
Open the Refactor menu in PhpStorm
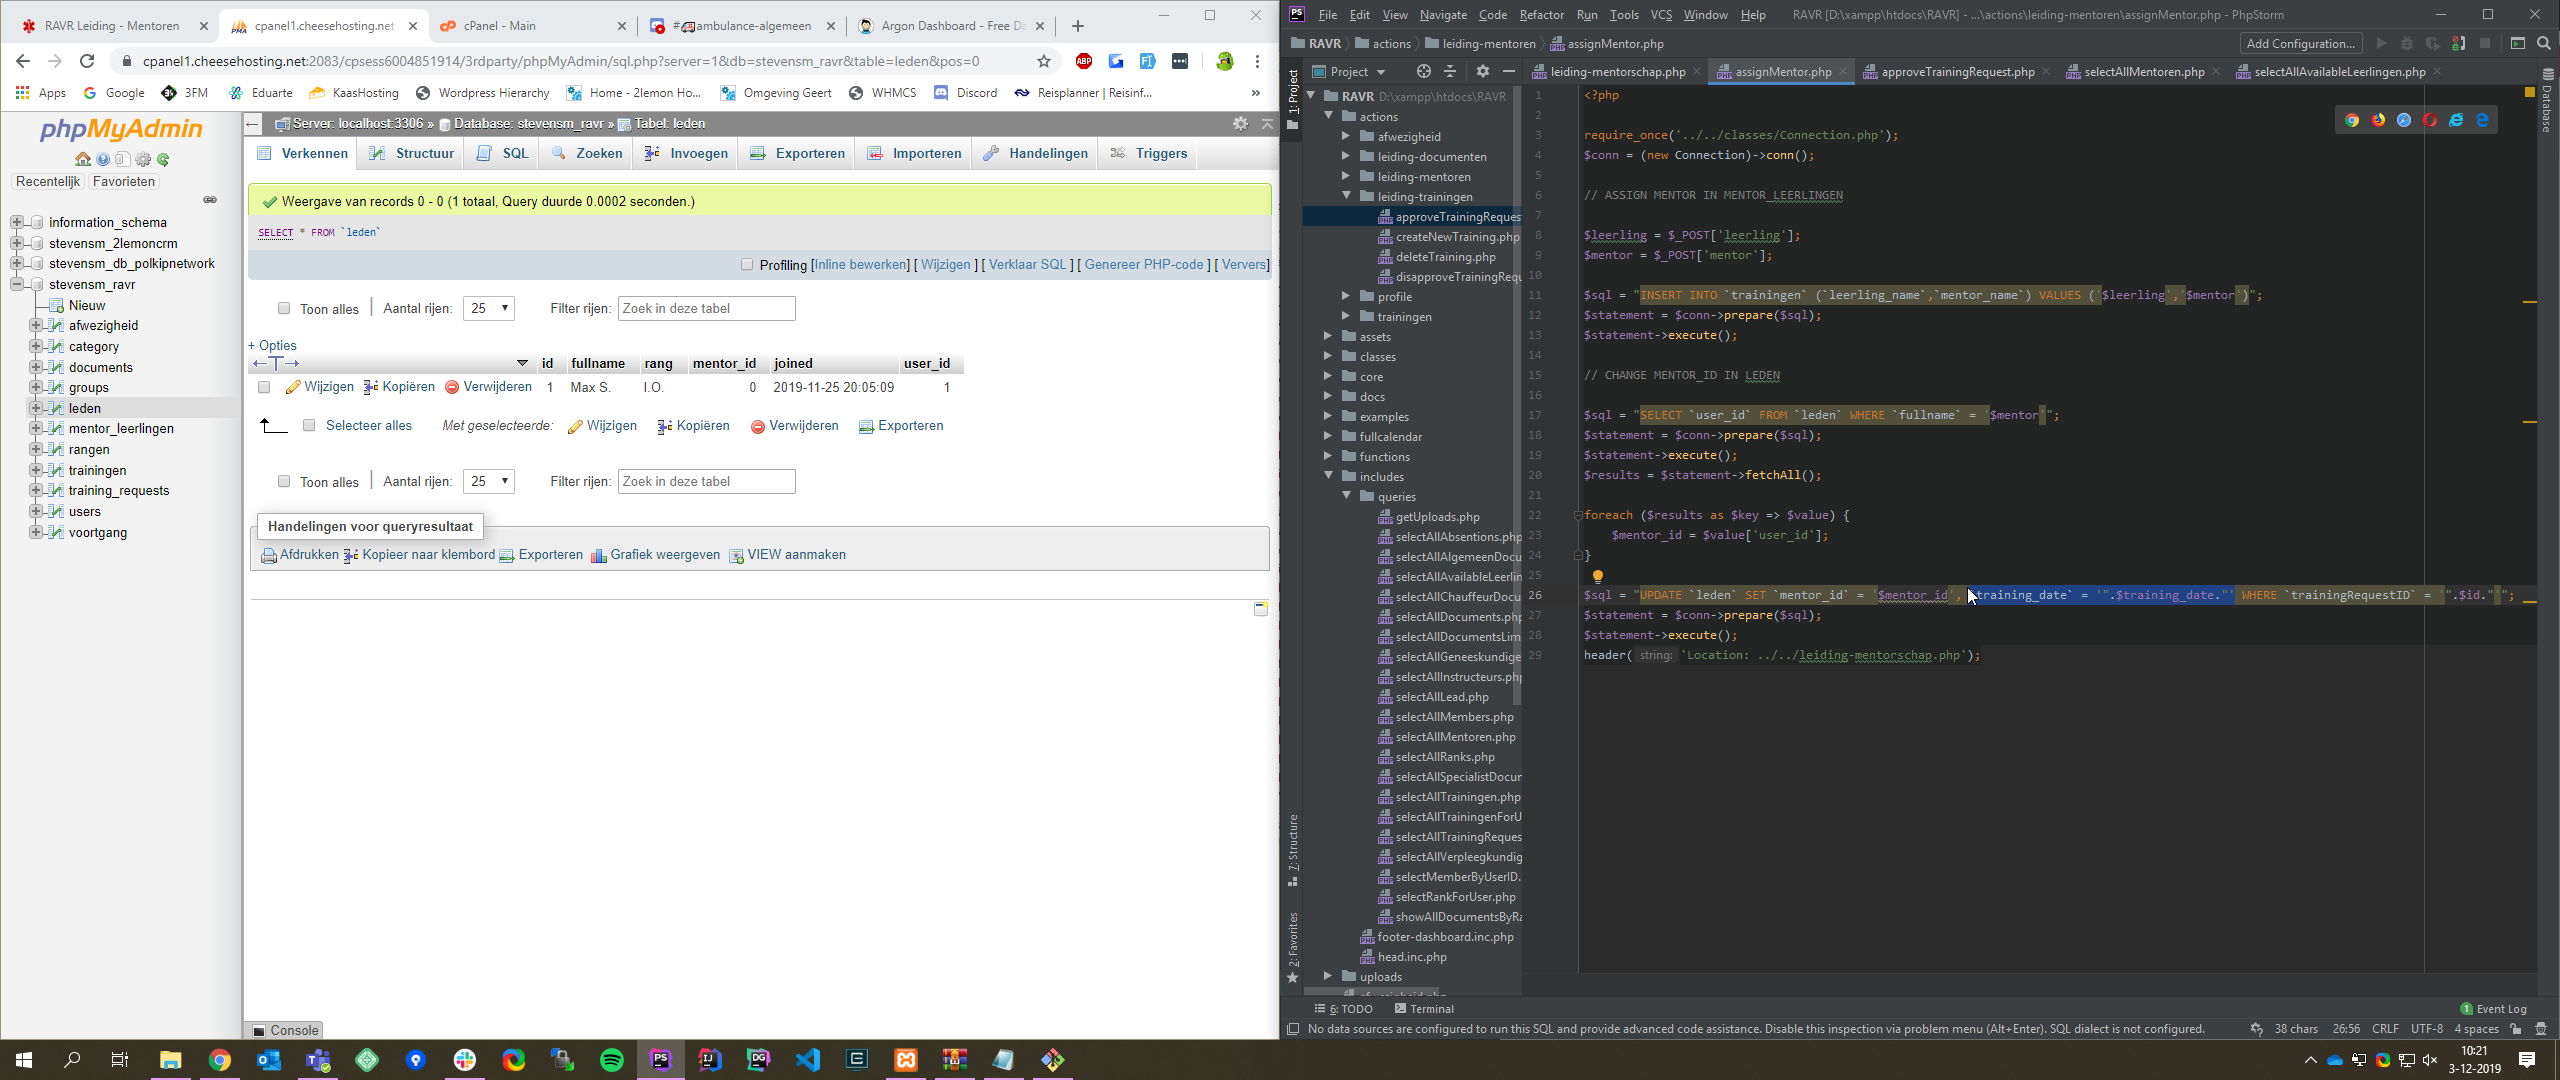click(x=1541, y=14)
